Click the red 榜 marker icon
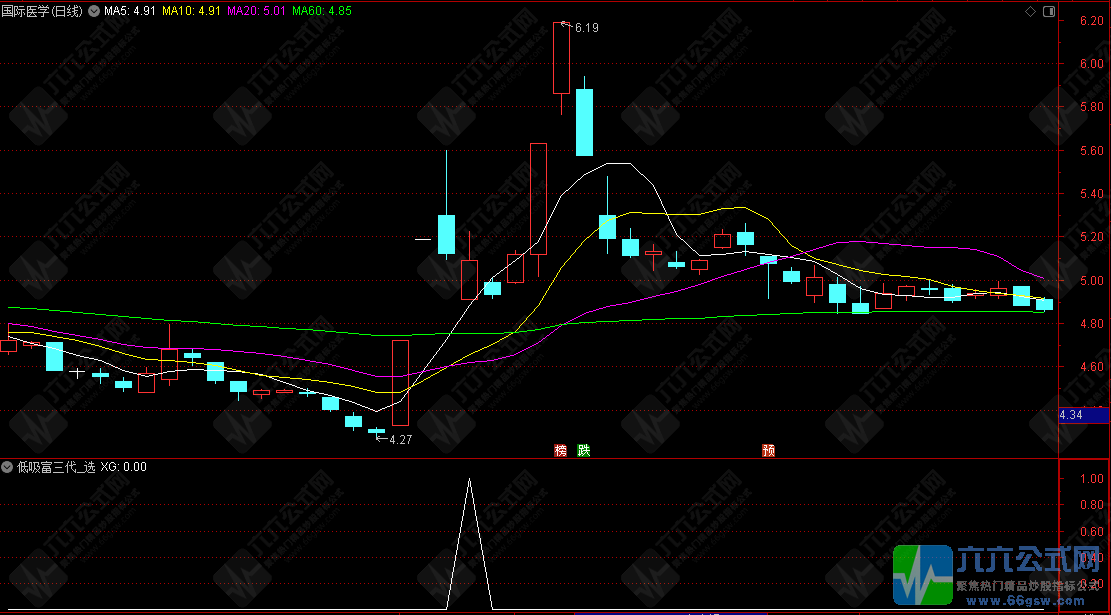Image resolution: width=1111 pixels, height=615 pixels. pyautogui.click(x=561, y=450)
